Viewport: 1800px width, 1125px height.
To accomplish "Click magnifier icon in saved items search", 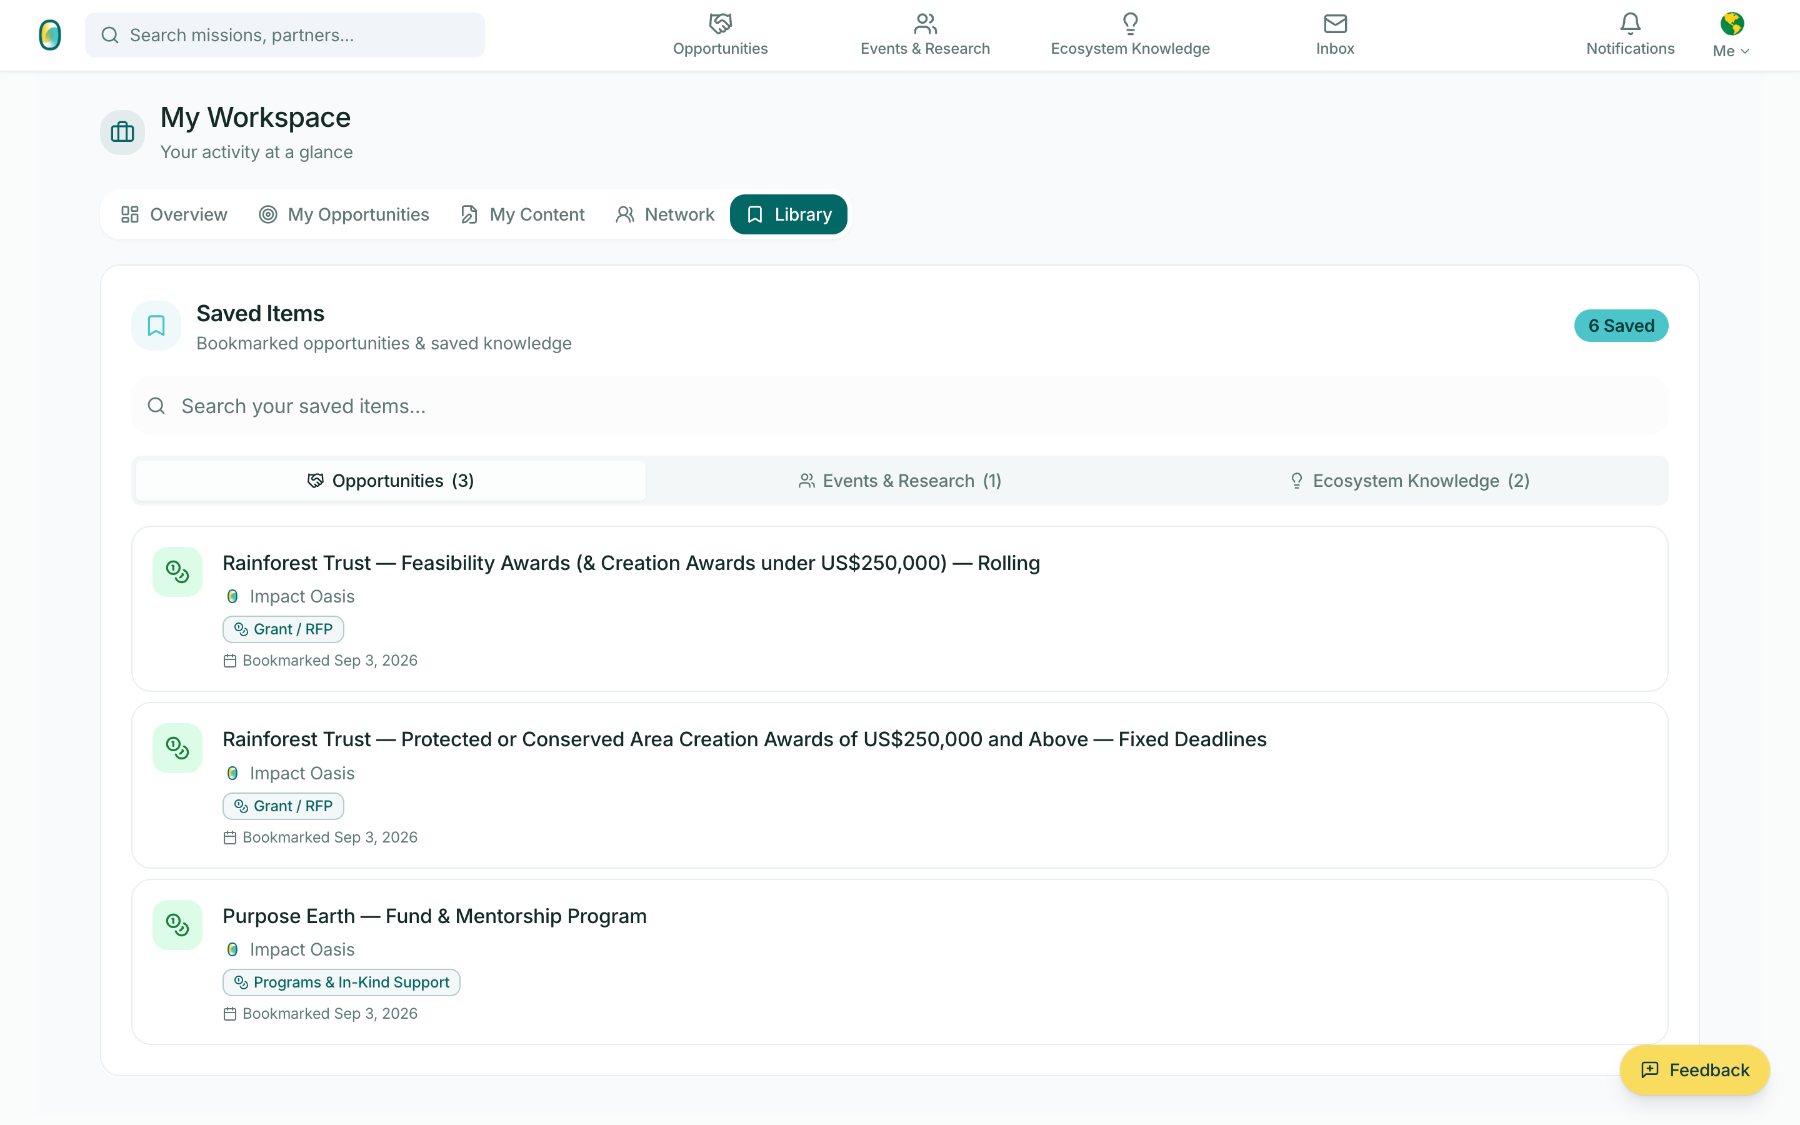I will (156, 406).
